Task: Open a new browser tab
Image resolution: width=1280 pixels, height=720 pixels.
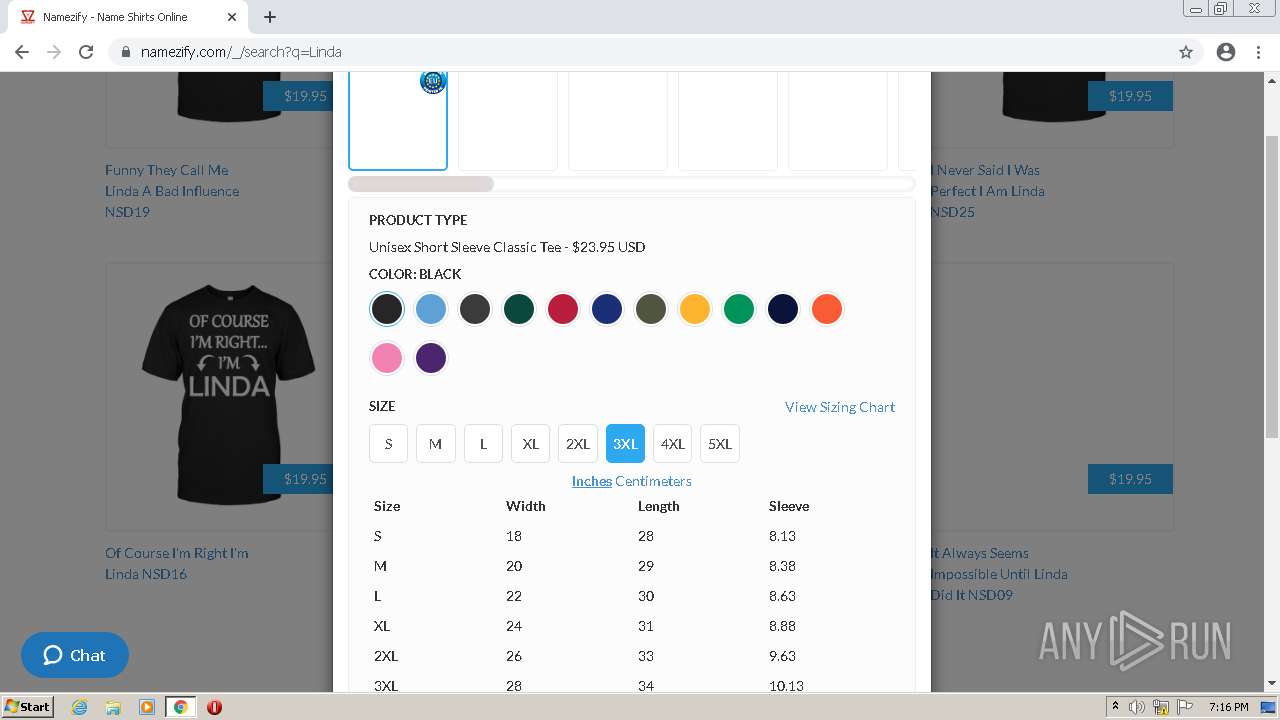Action: [x=270, y=17]
